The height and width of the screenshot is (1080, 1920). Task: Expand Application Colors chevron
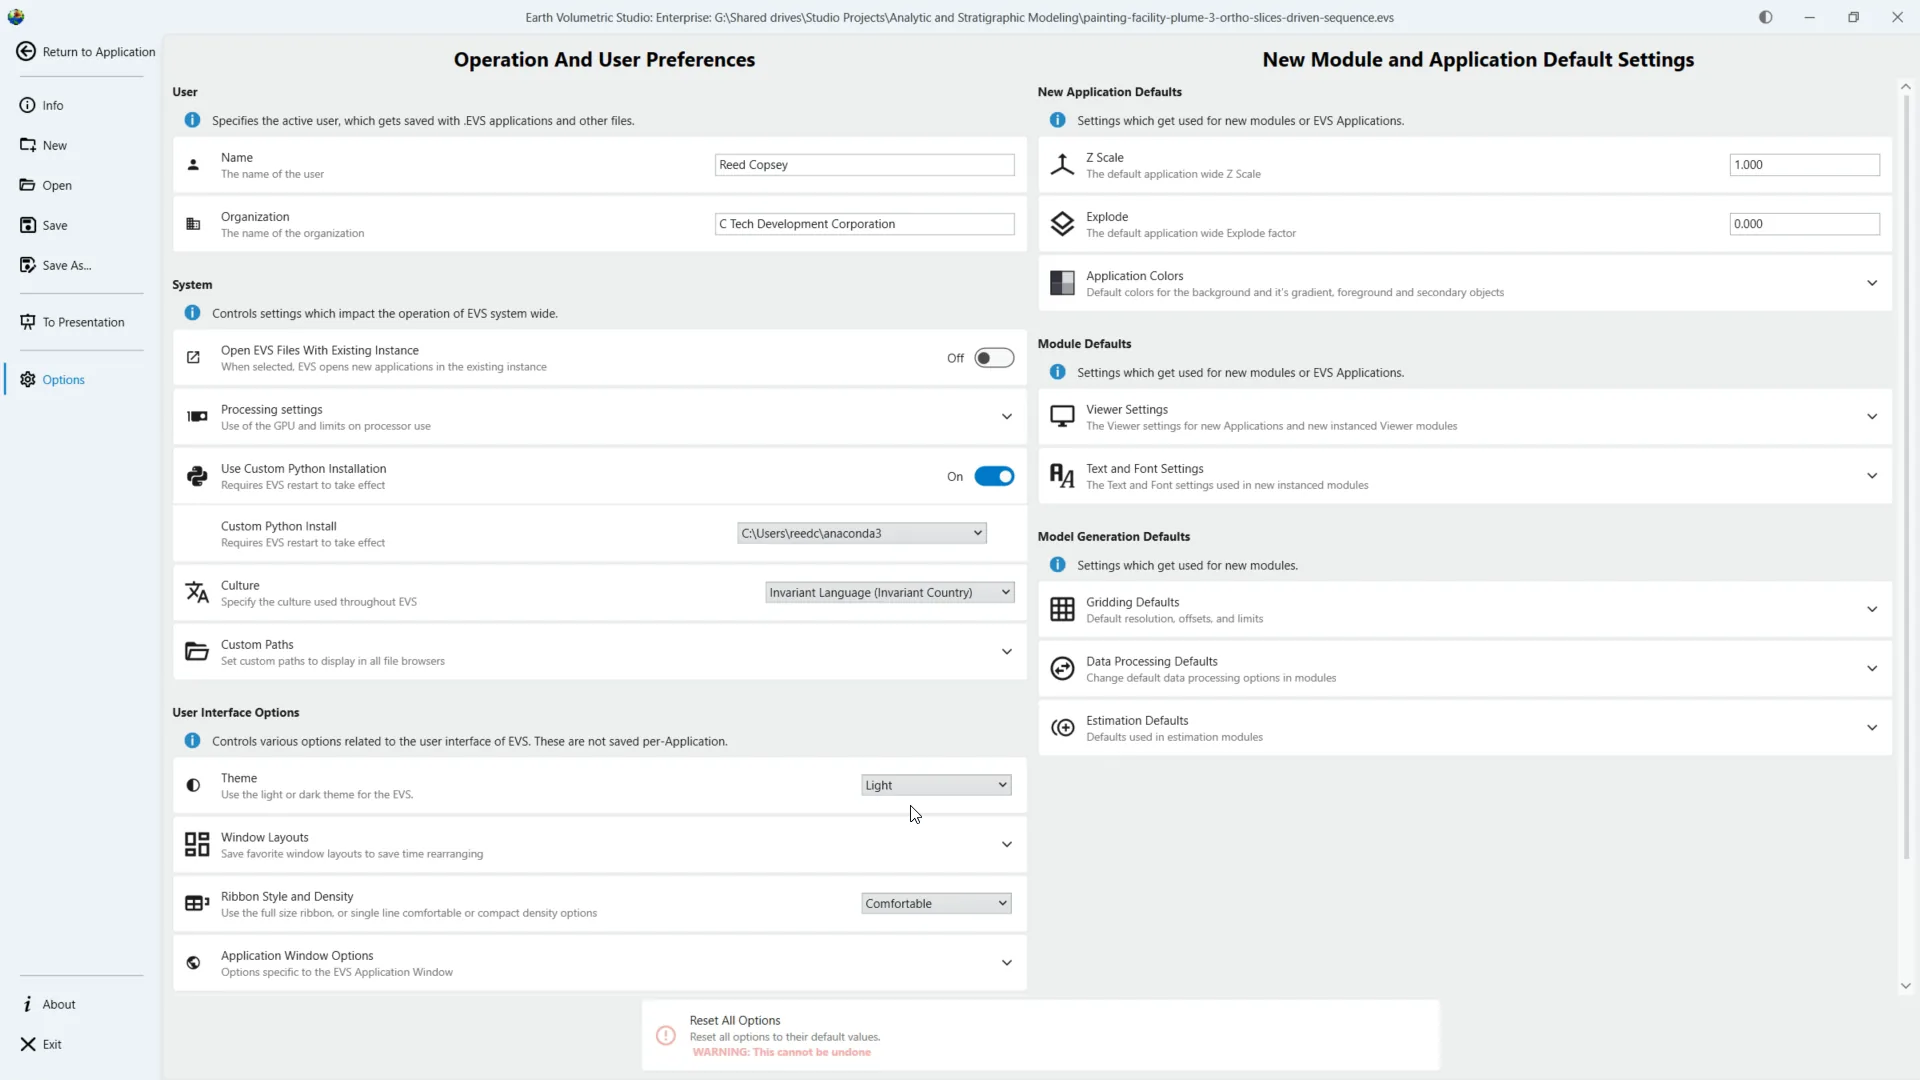coord(1872,283)
